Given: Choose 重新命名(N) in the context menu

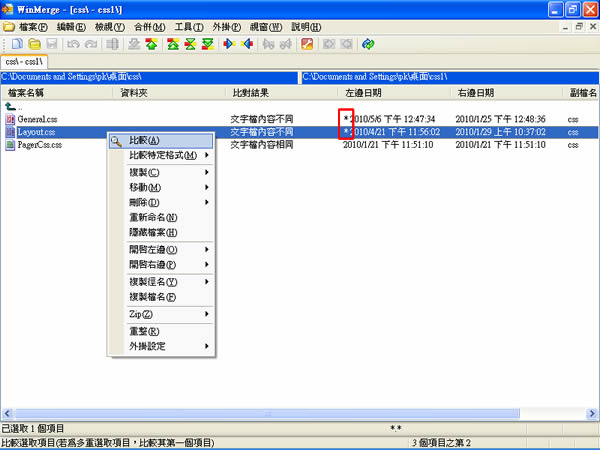Looking at the screenshot, I should [x=161, y=217].
